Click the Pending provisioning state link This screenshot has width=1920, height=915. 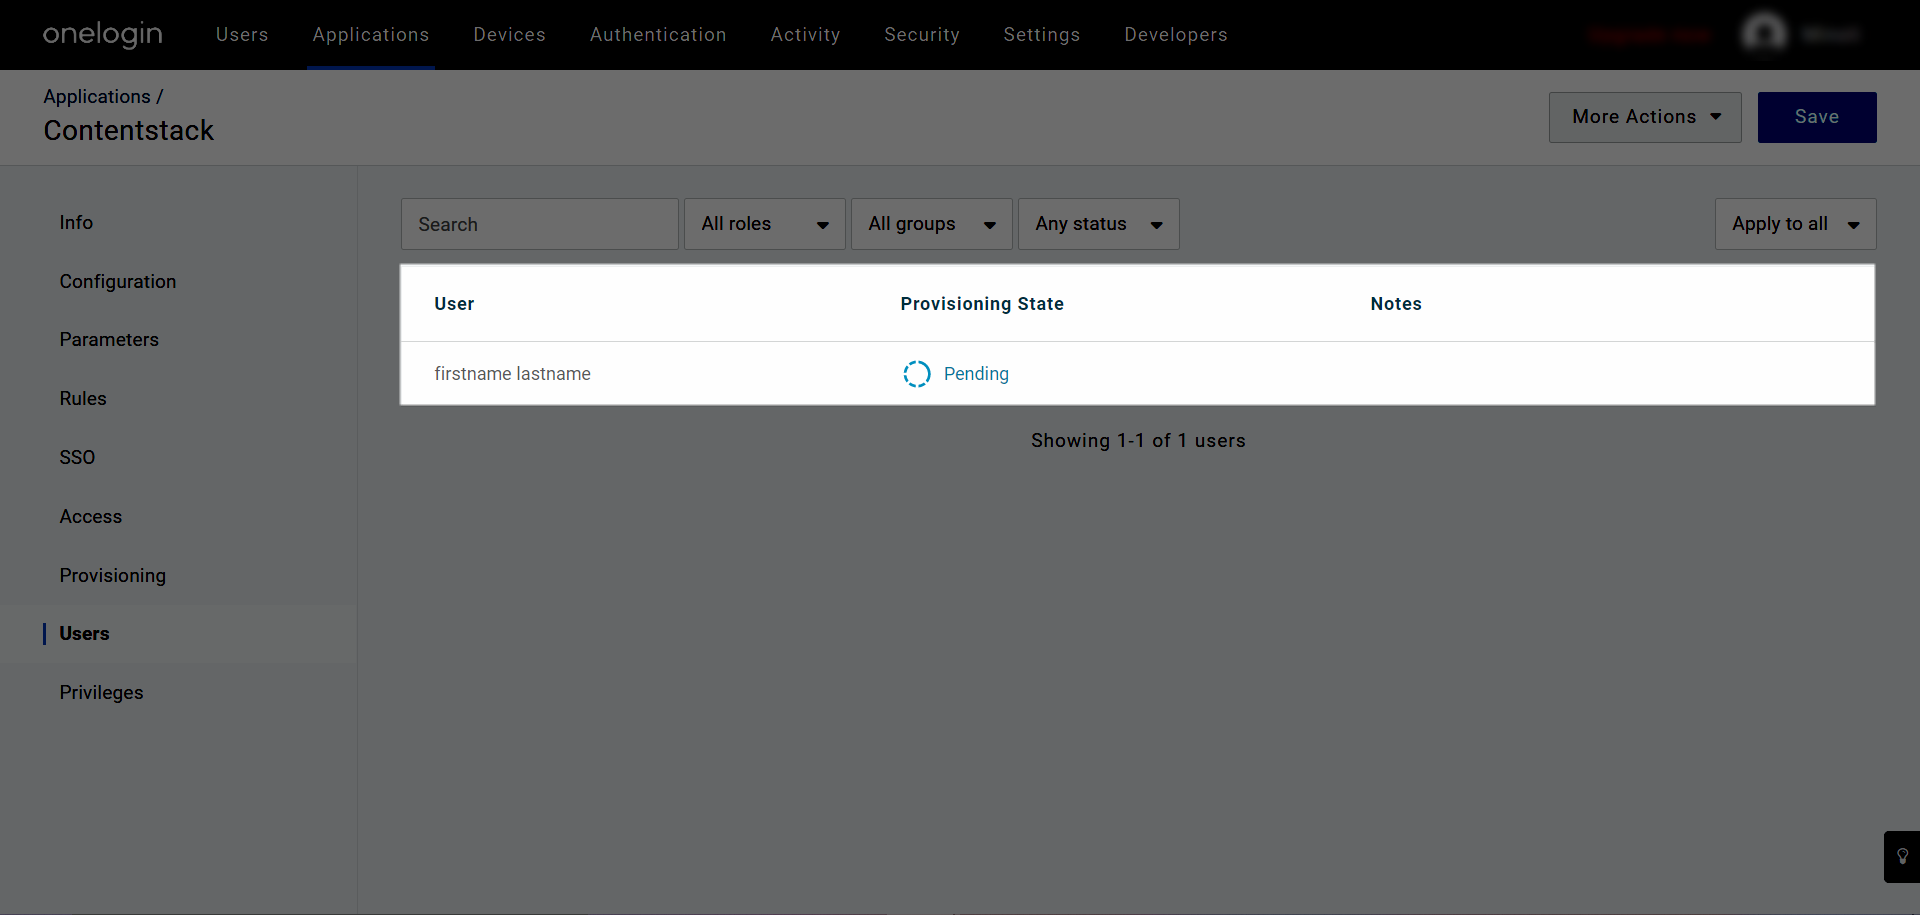point(976,374)
